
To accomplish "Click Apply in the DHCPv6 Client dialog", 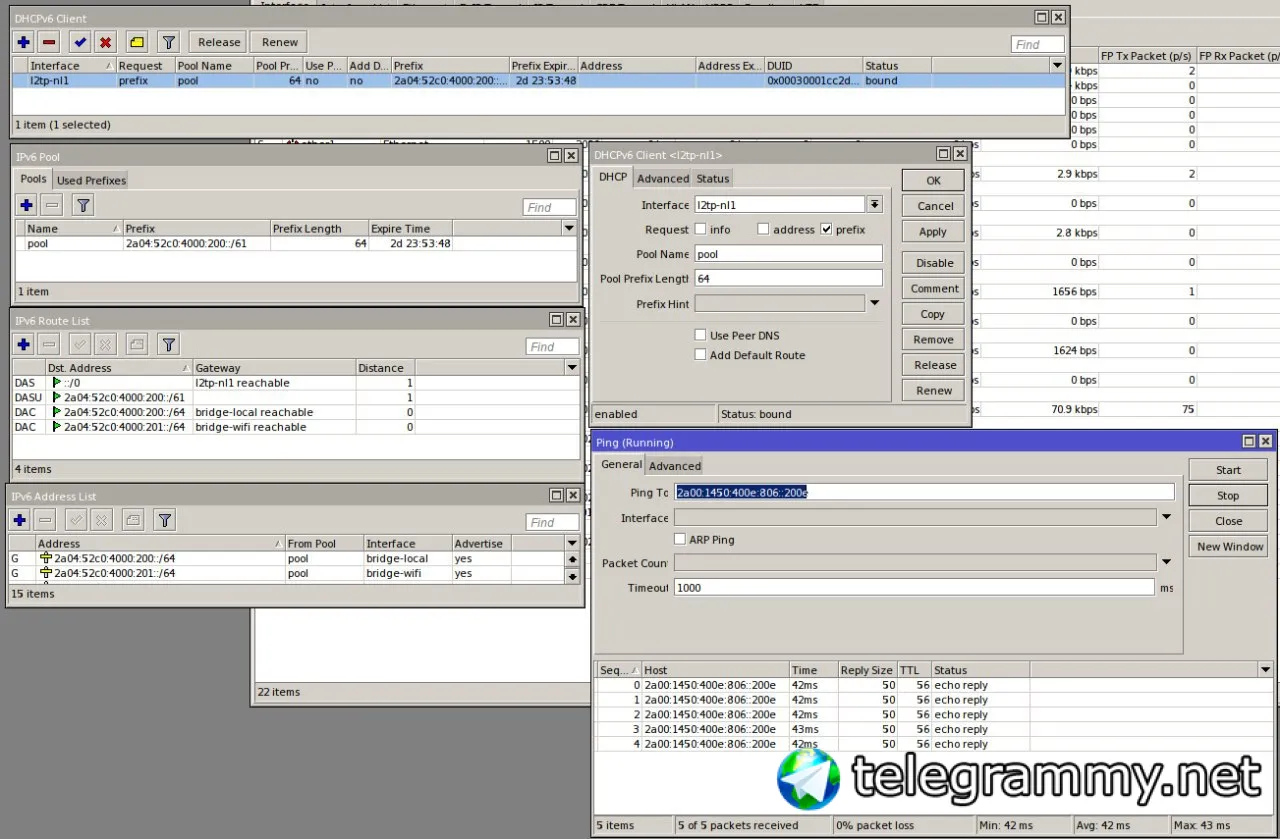I will [x=934, y=232].
